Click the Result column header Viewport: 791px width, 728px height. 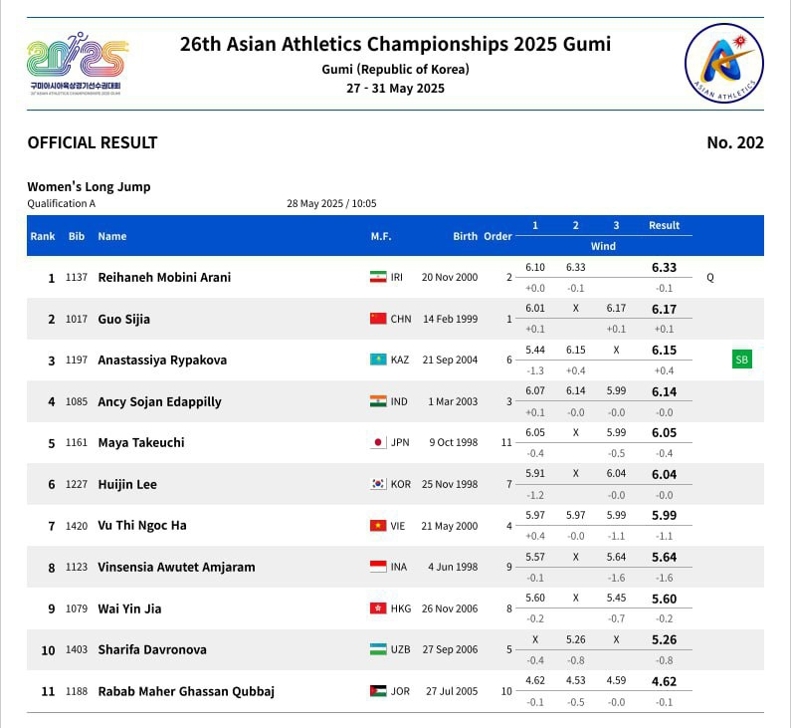[664, 226]
